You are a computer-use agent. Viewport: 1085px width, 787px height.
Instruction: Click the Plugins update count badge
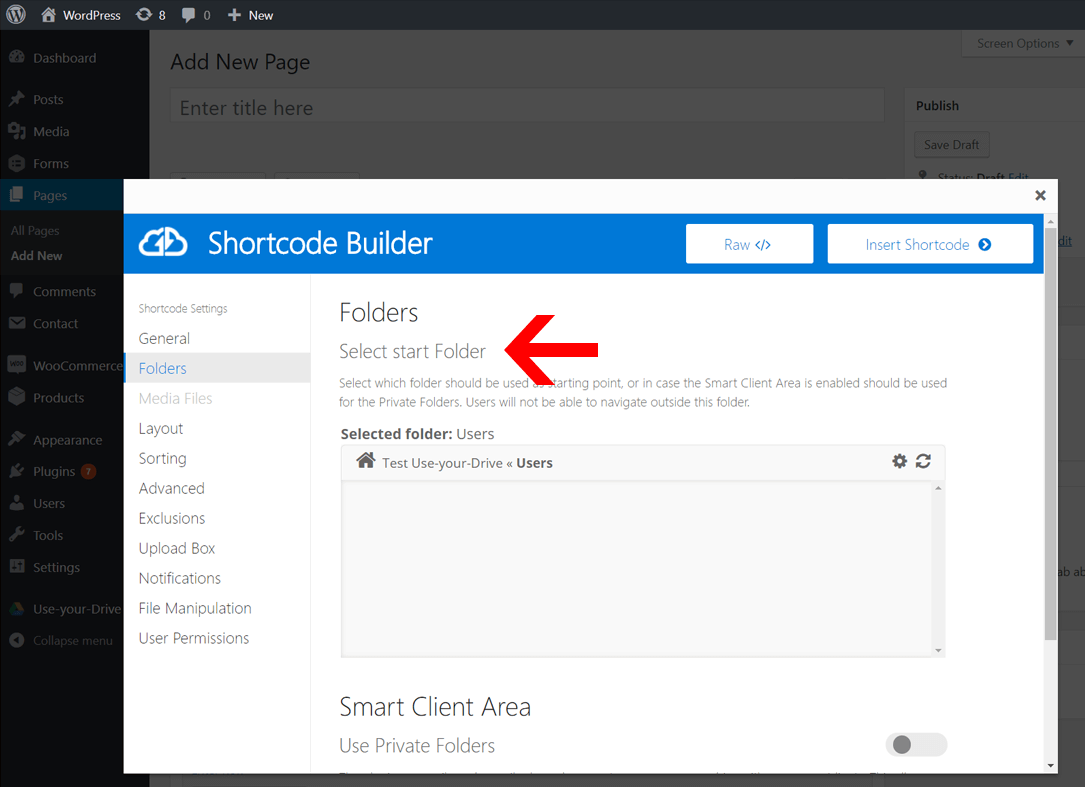pos(88,472)
